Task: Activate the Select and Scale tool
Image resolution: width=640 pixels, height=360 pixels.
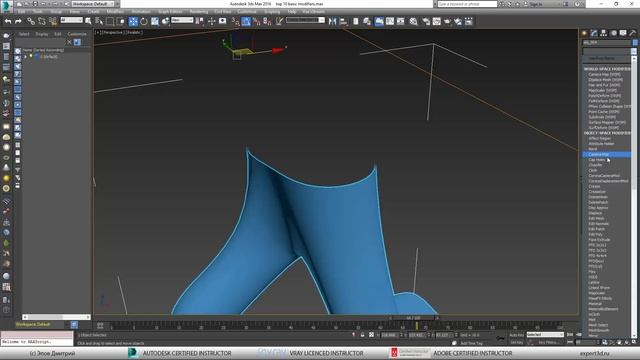Action: coord(155,21)
